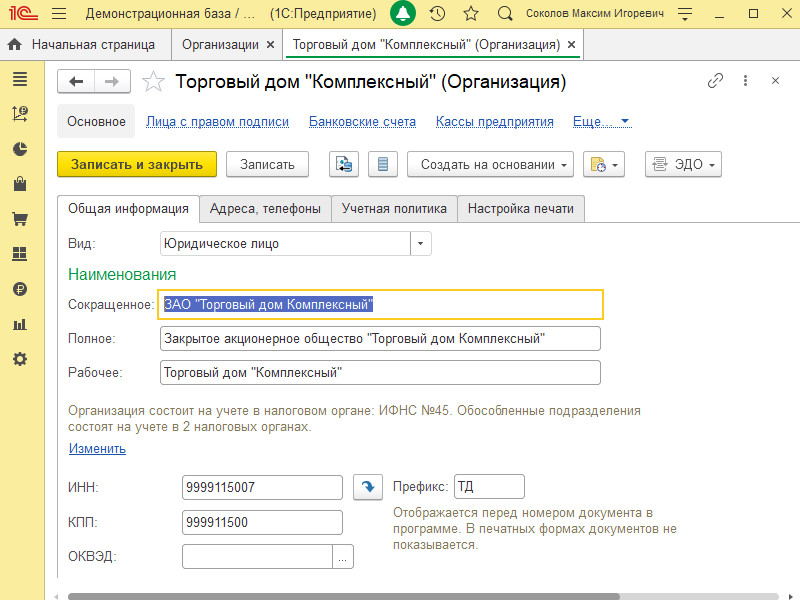
Task: Click the fill by INN arrow button
Action: (368, 487)
